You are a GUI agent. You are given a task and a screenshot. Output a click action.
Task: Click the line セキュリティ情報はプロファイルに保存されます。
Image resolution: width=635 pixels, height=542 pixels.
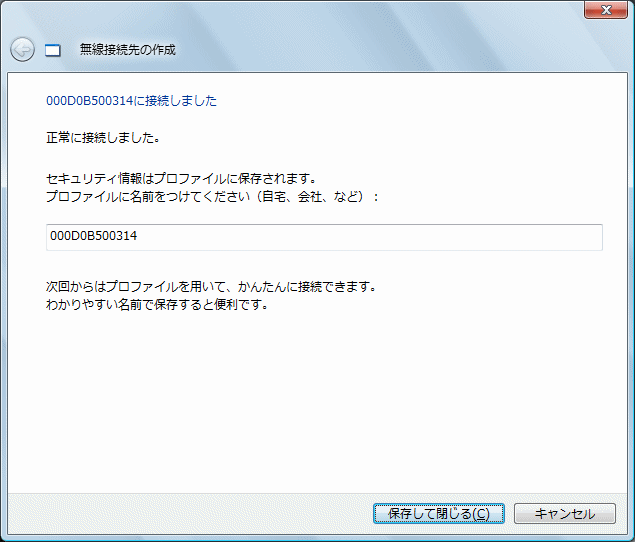point(181,179)
